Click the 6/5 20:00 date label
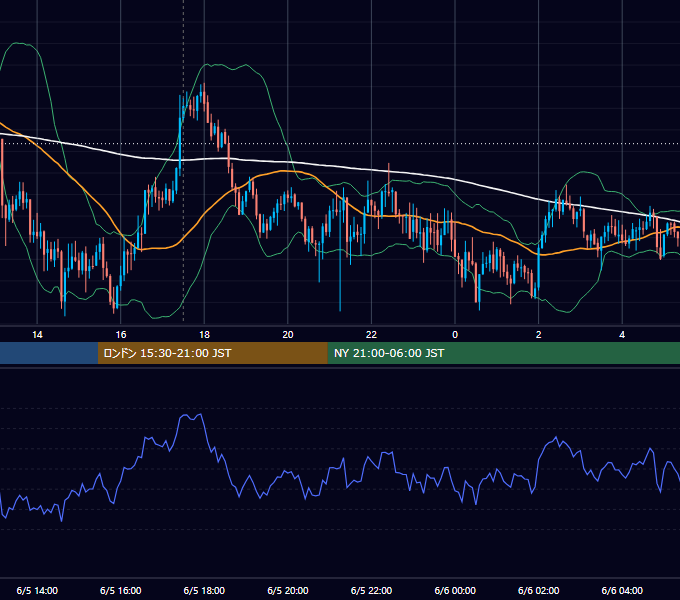This screenshot has width=680, height=600. pos(288,590)
